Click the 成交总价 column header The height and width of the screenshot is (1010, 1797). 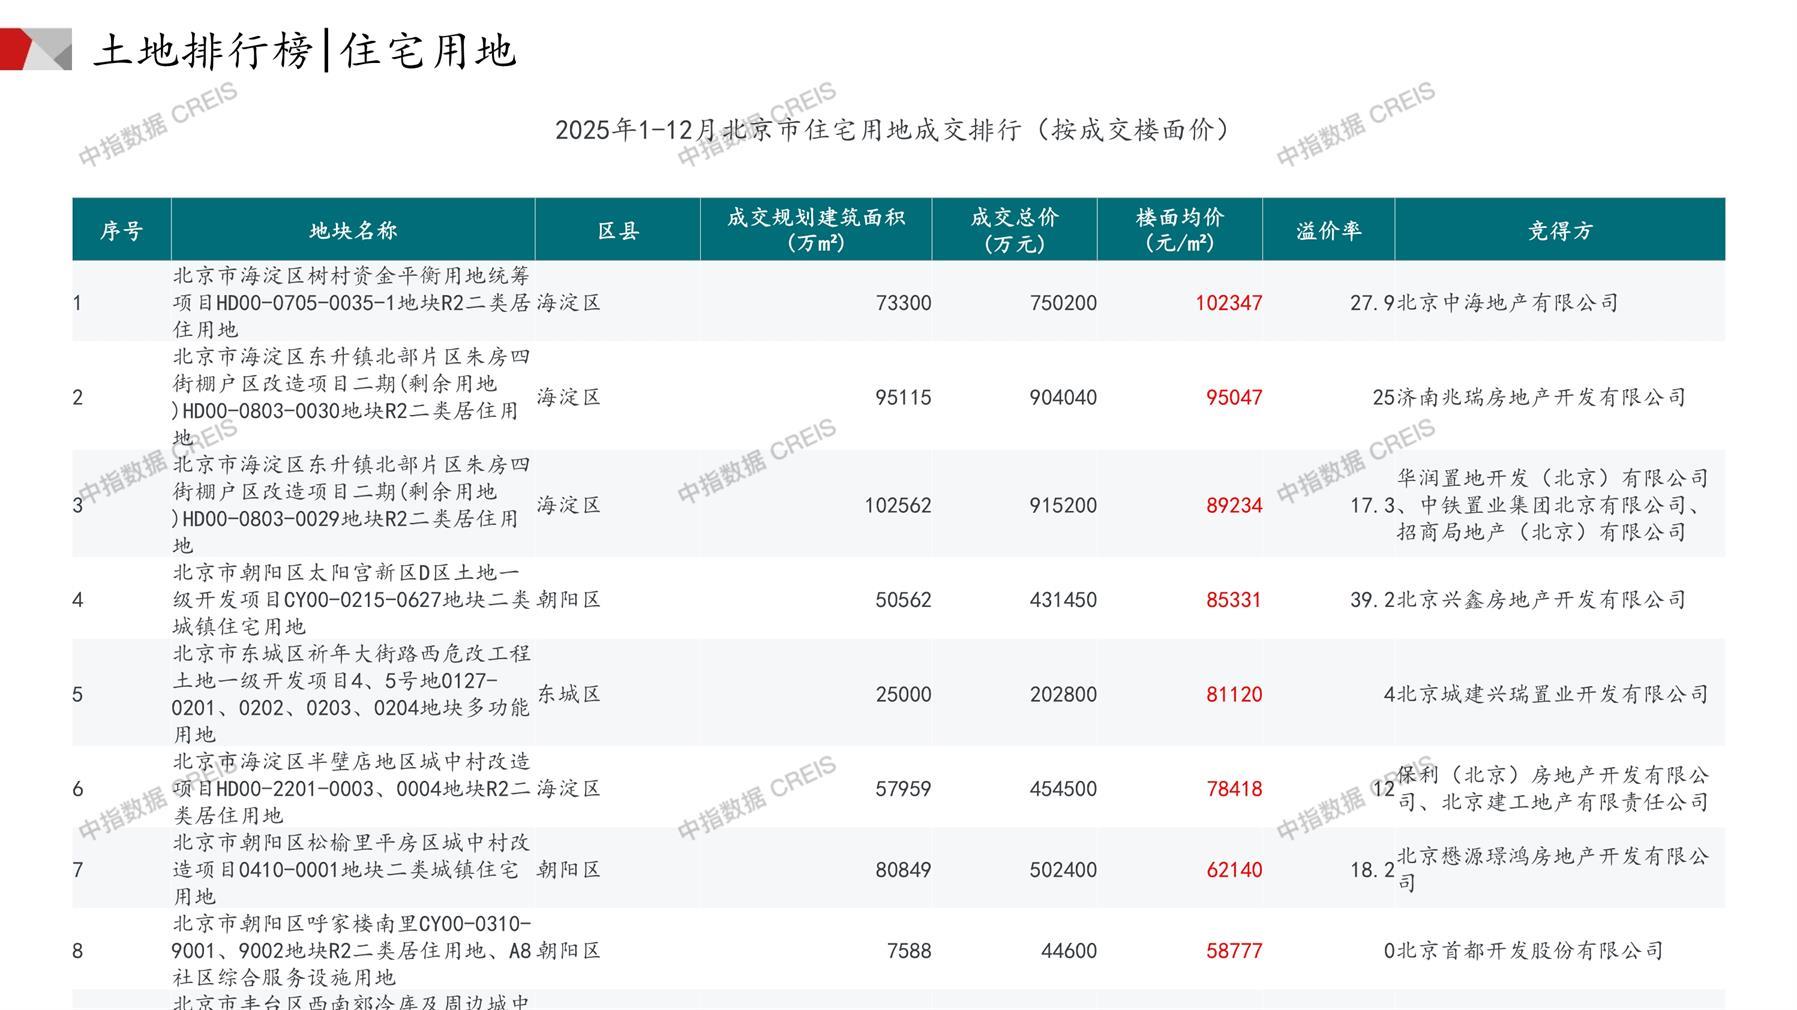click(1014, 231)
